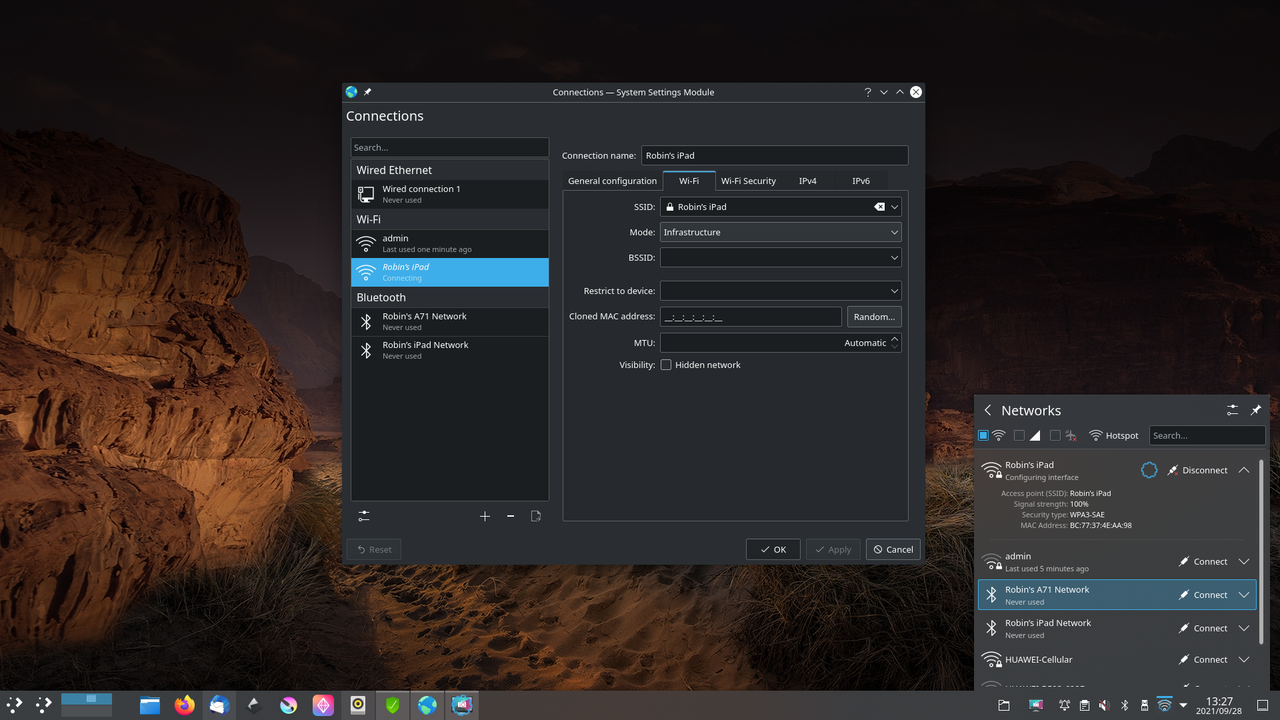This screenshot has width=1280, height=720.
Task: Export the selected connection
Action: coord(536,516)
